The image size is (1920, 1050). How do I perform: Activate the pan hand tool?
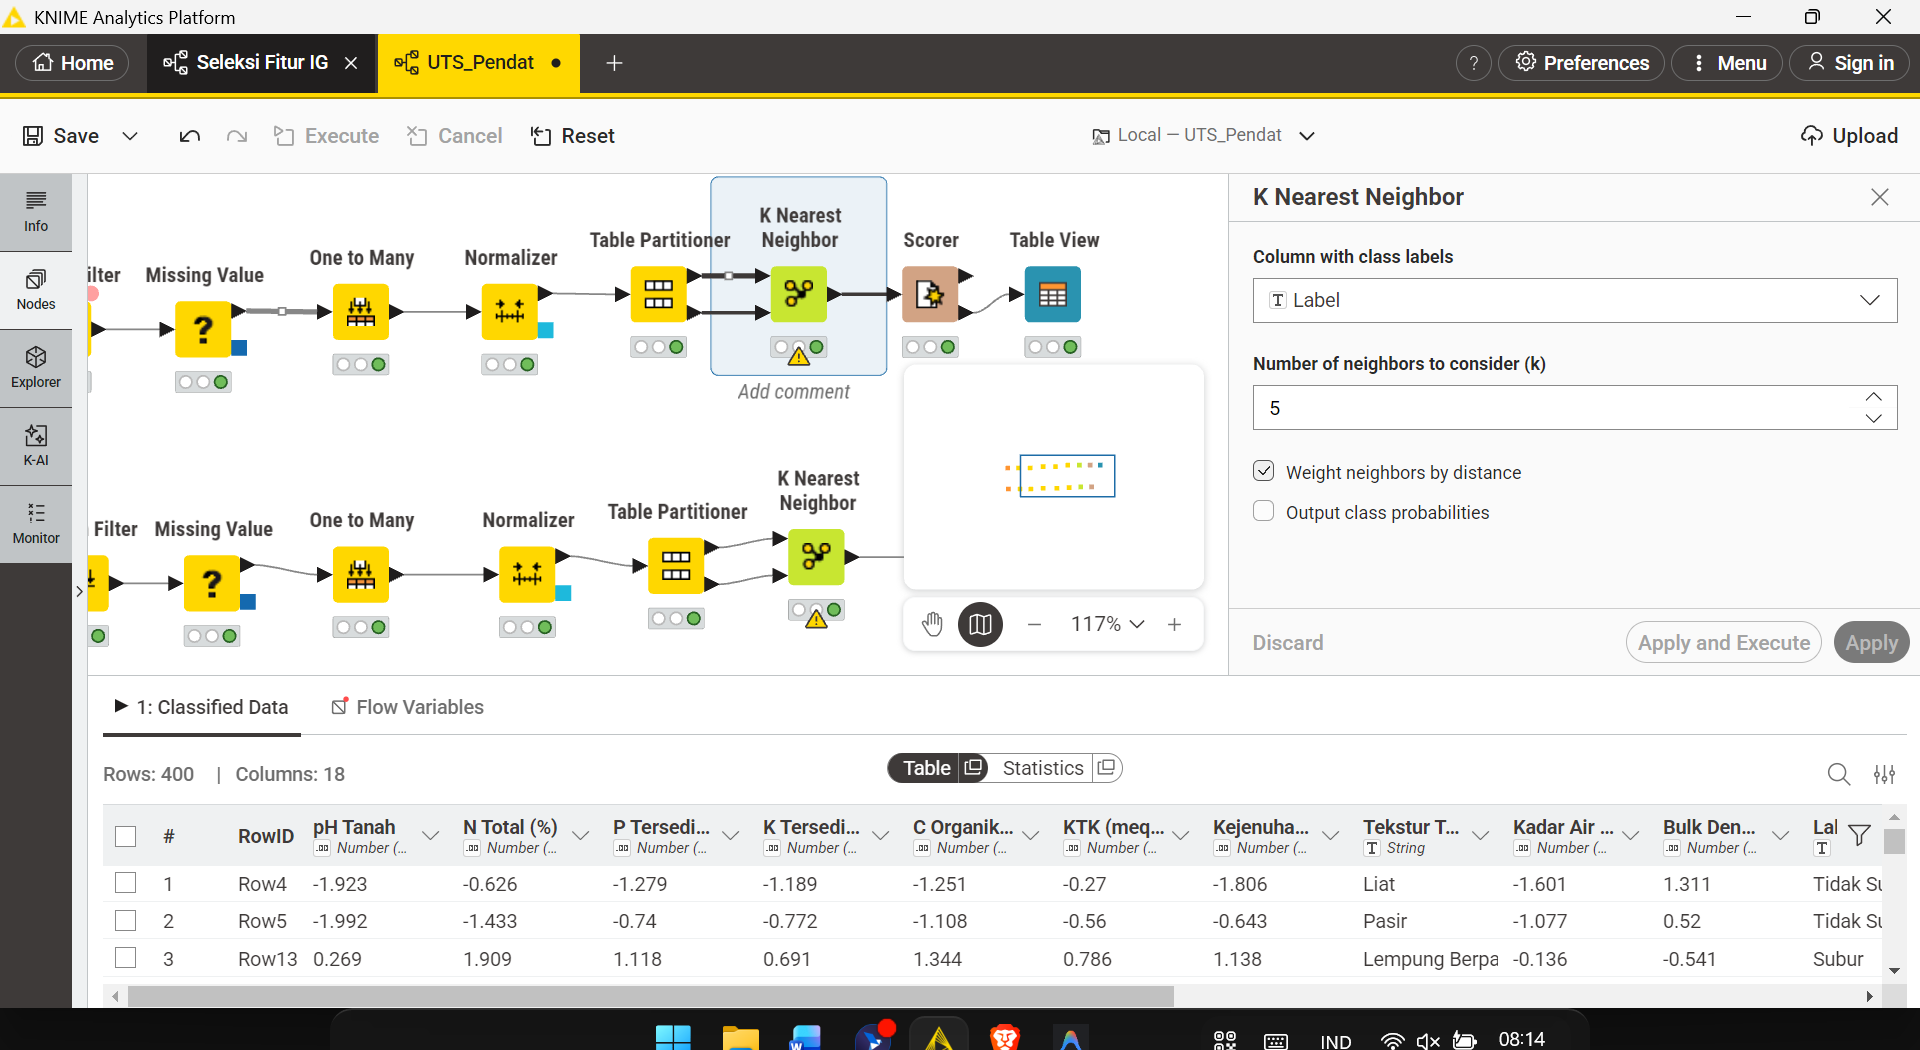[x=932, y=624]
